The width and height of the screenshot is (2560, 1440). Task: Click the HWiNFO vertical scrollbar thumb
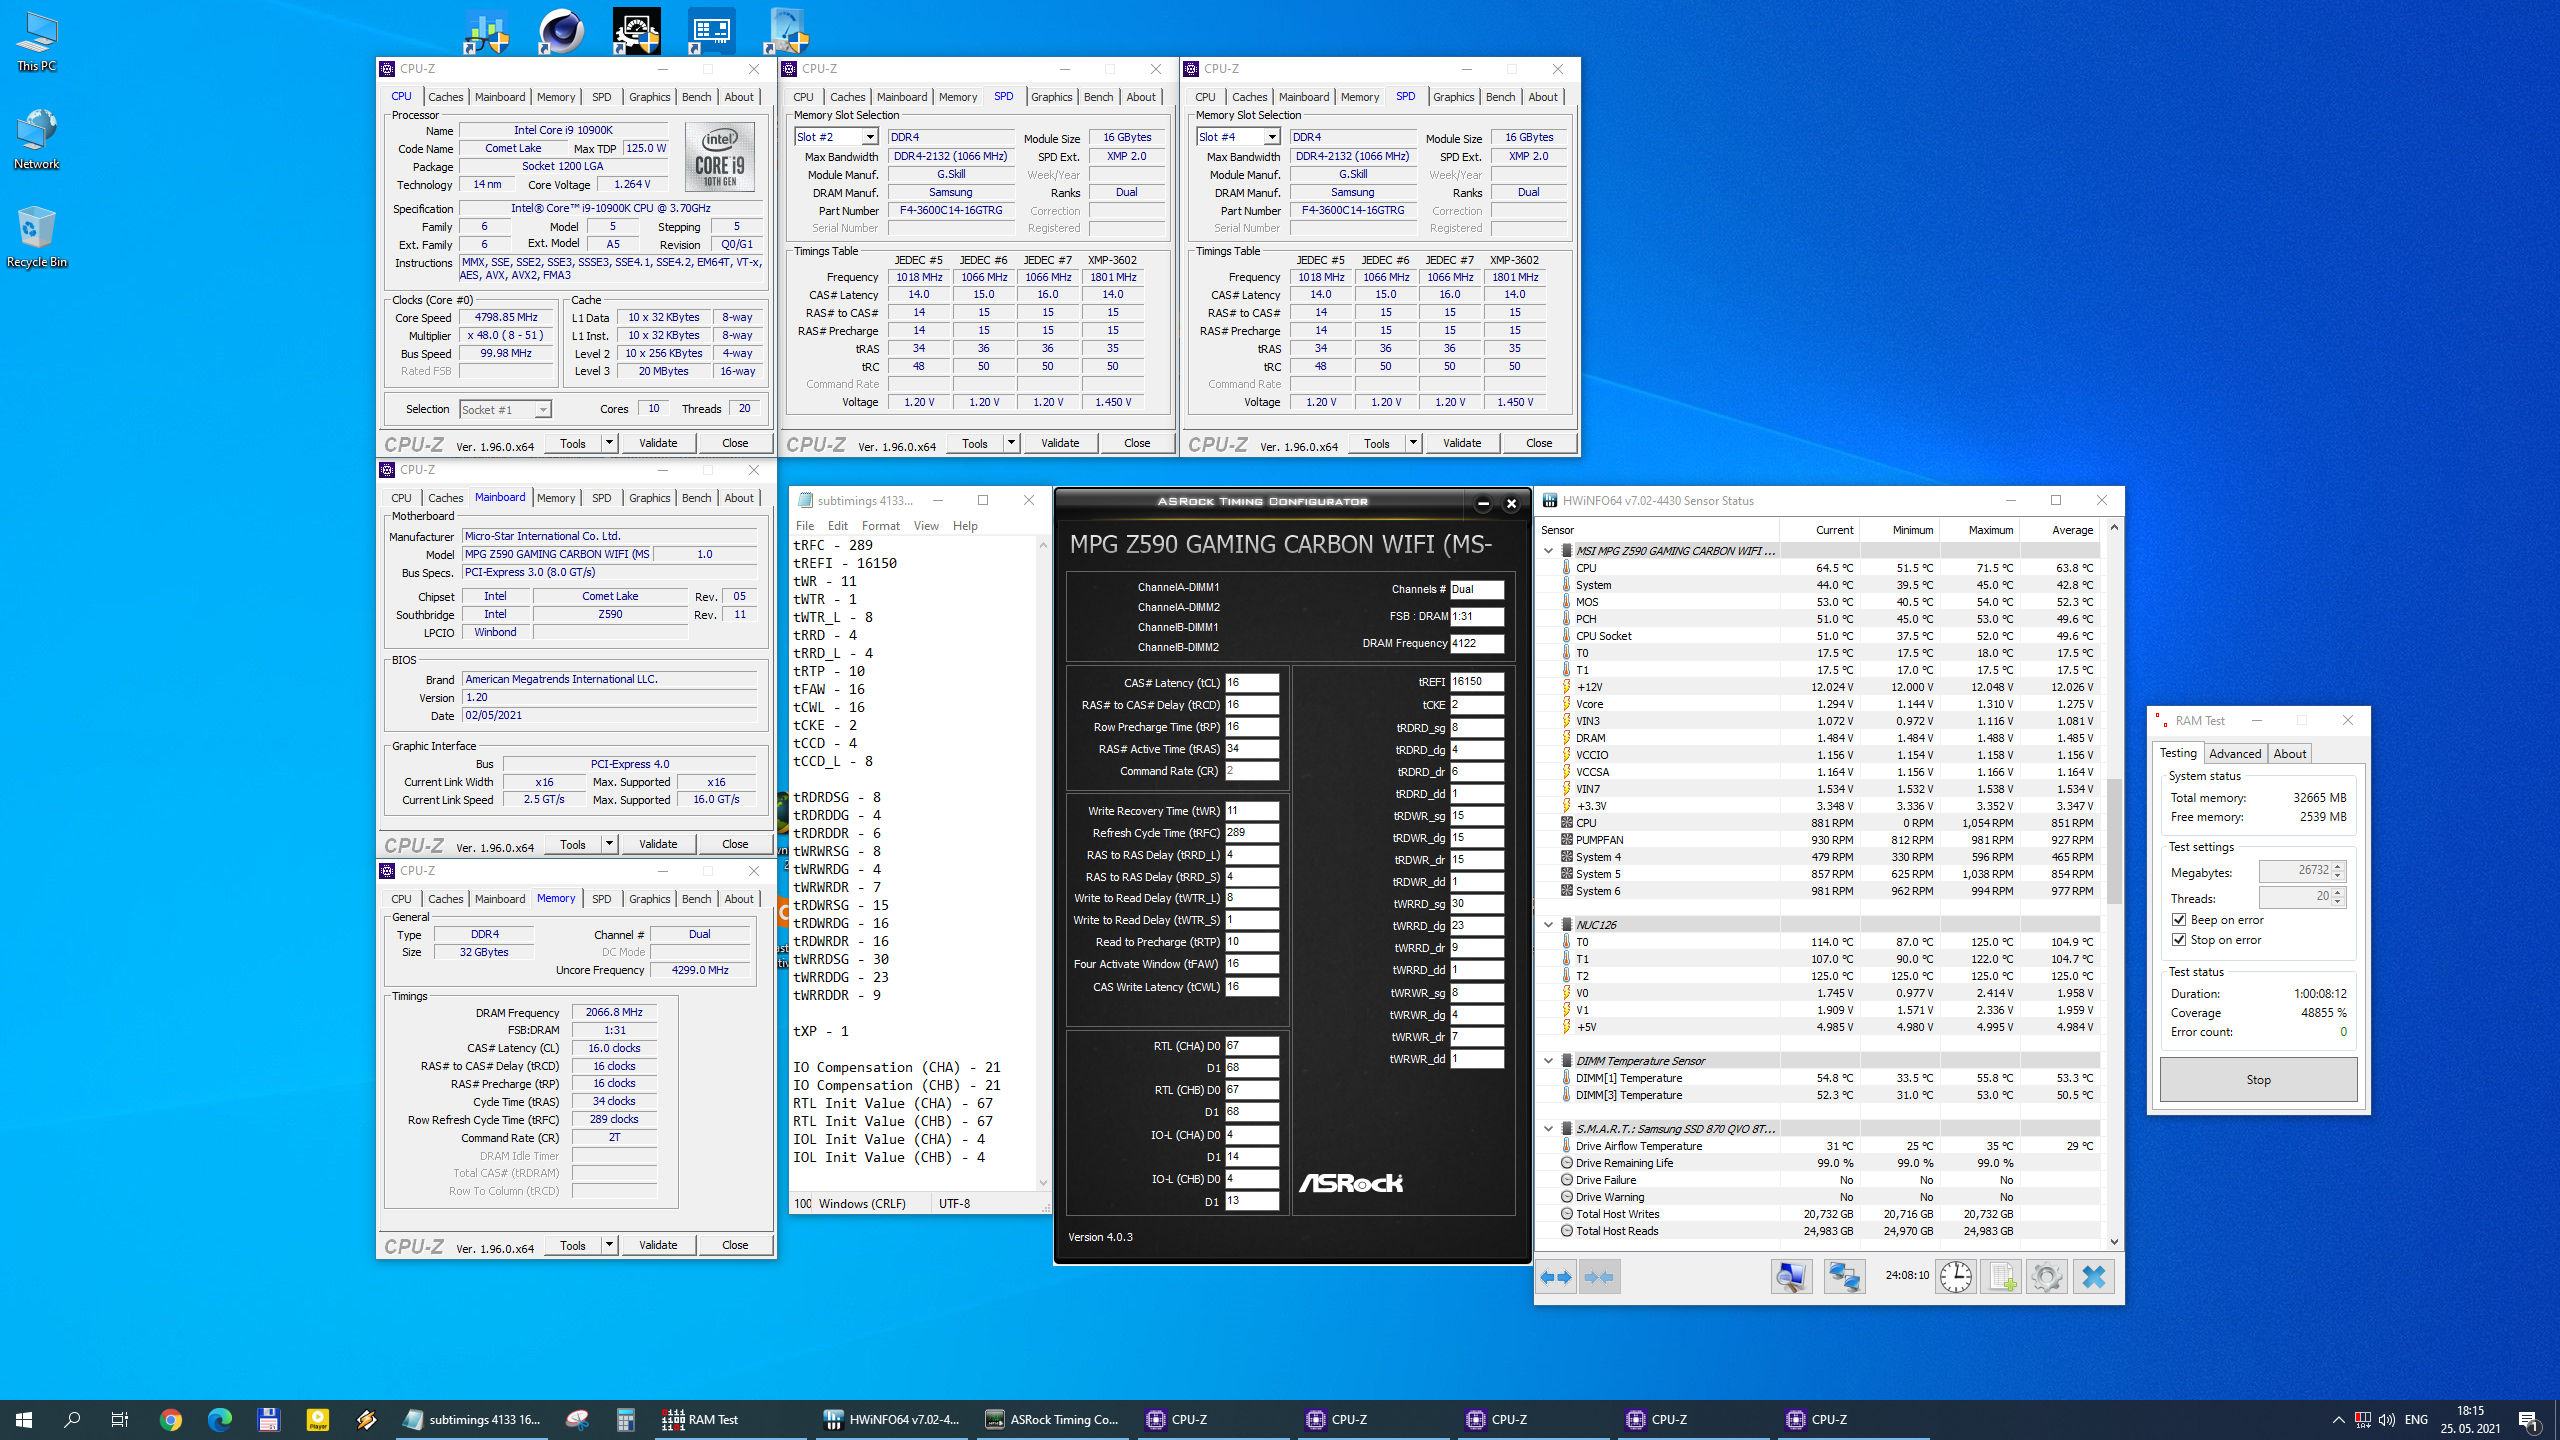(x=2113, y=840)
